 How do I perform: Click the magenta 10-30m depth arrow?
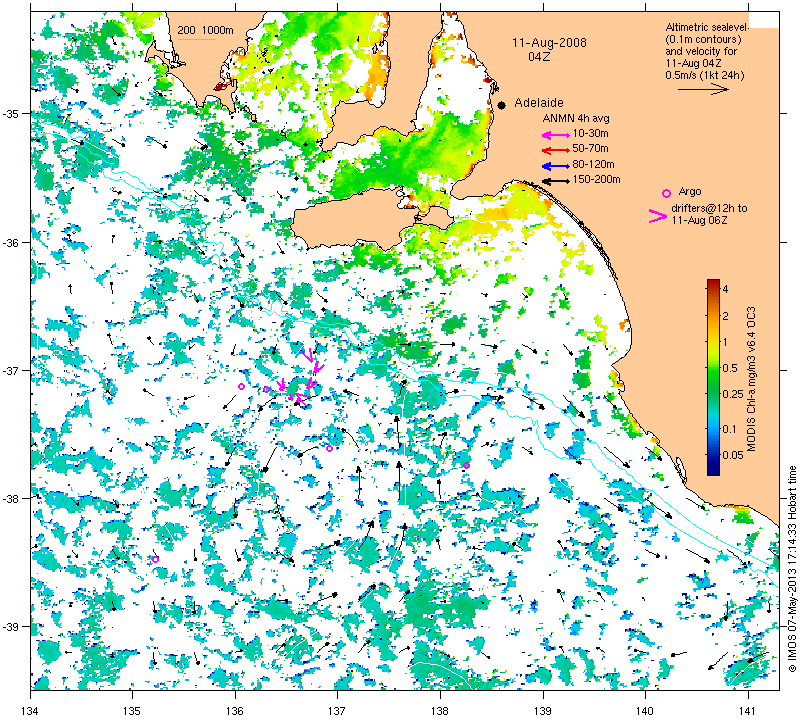click(555, 135)
